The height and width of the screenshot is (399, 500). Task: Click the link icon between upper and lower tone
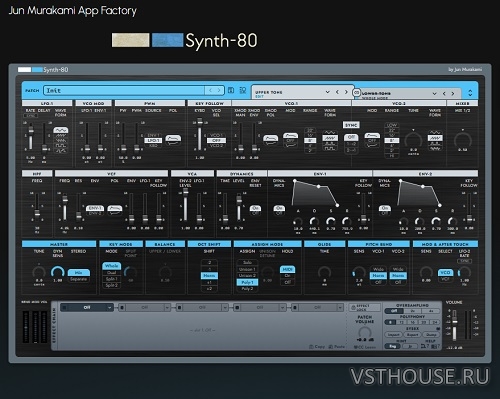pyautogui.click(x=356, y=92)
